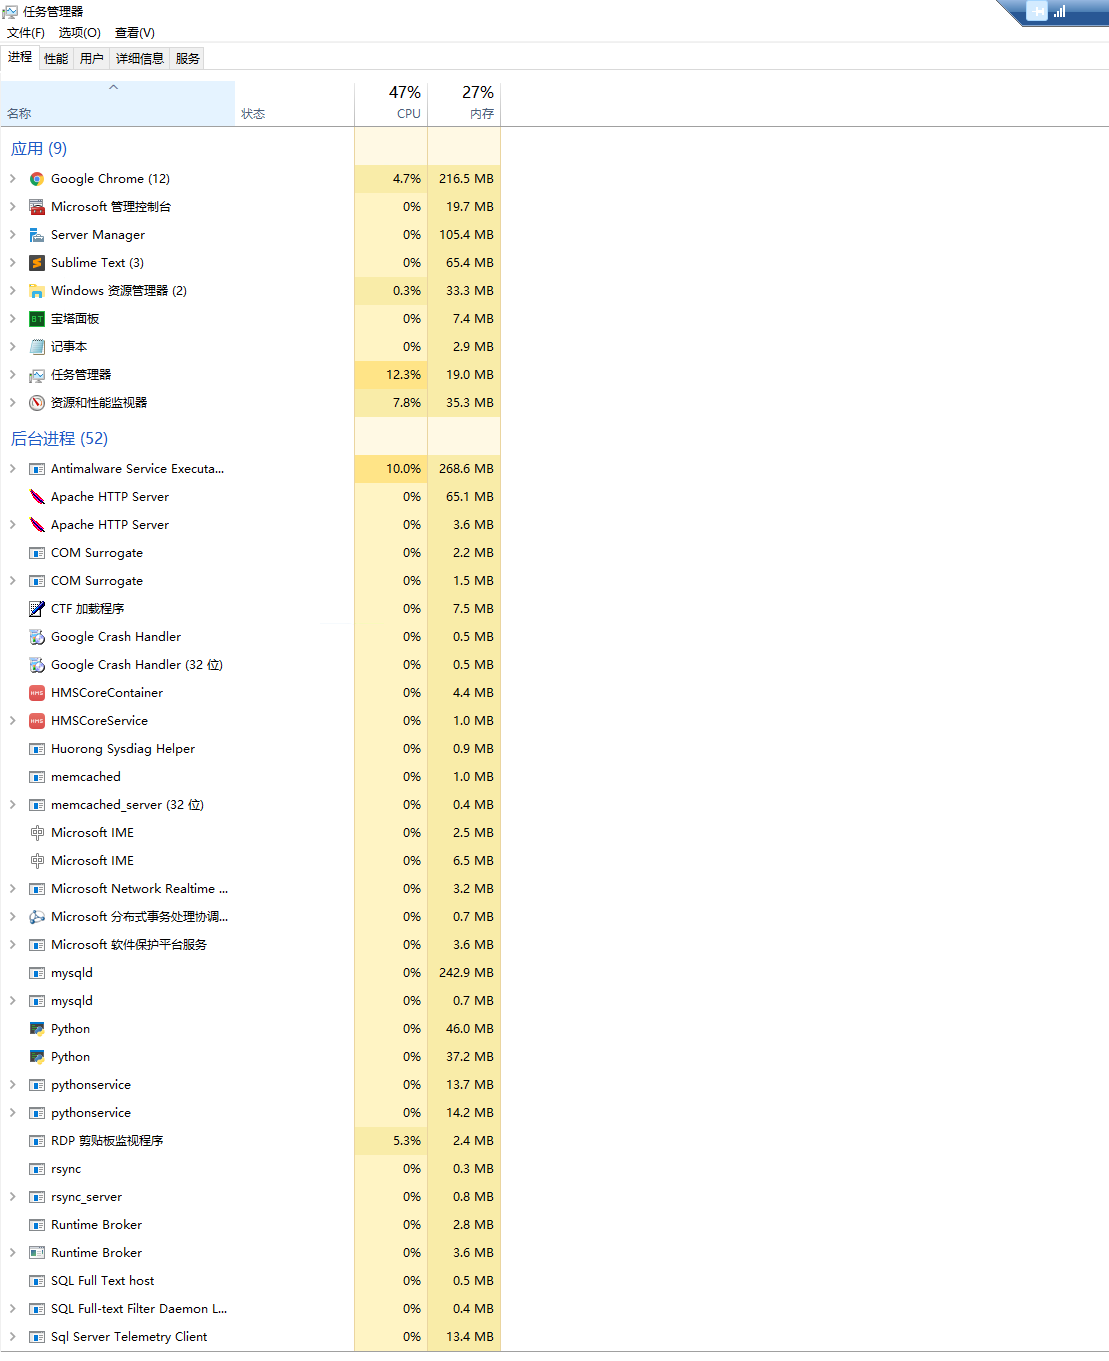Click the Google Crash Handler (32 位) icon
Screen dimensions: 1109x1361
37,665
